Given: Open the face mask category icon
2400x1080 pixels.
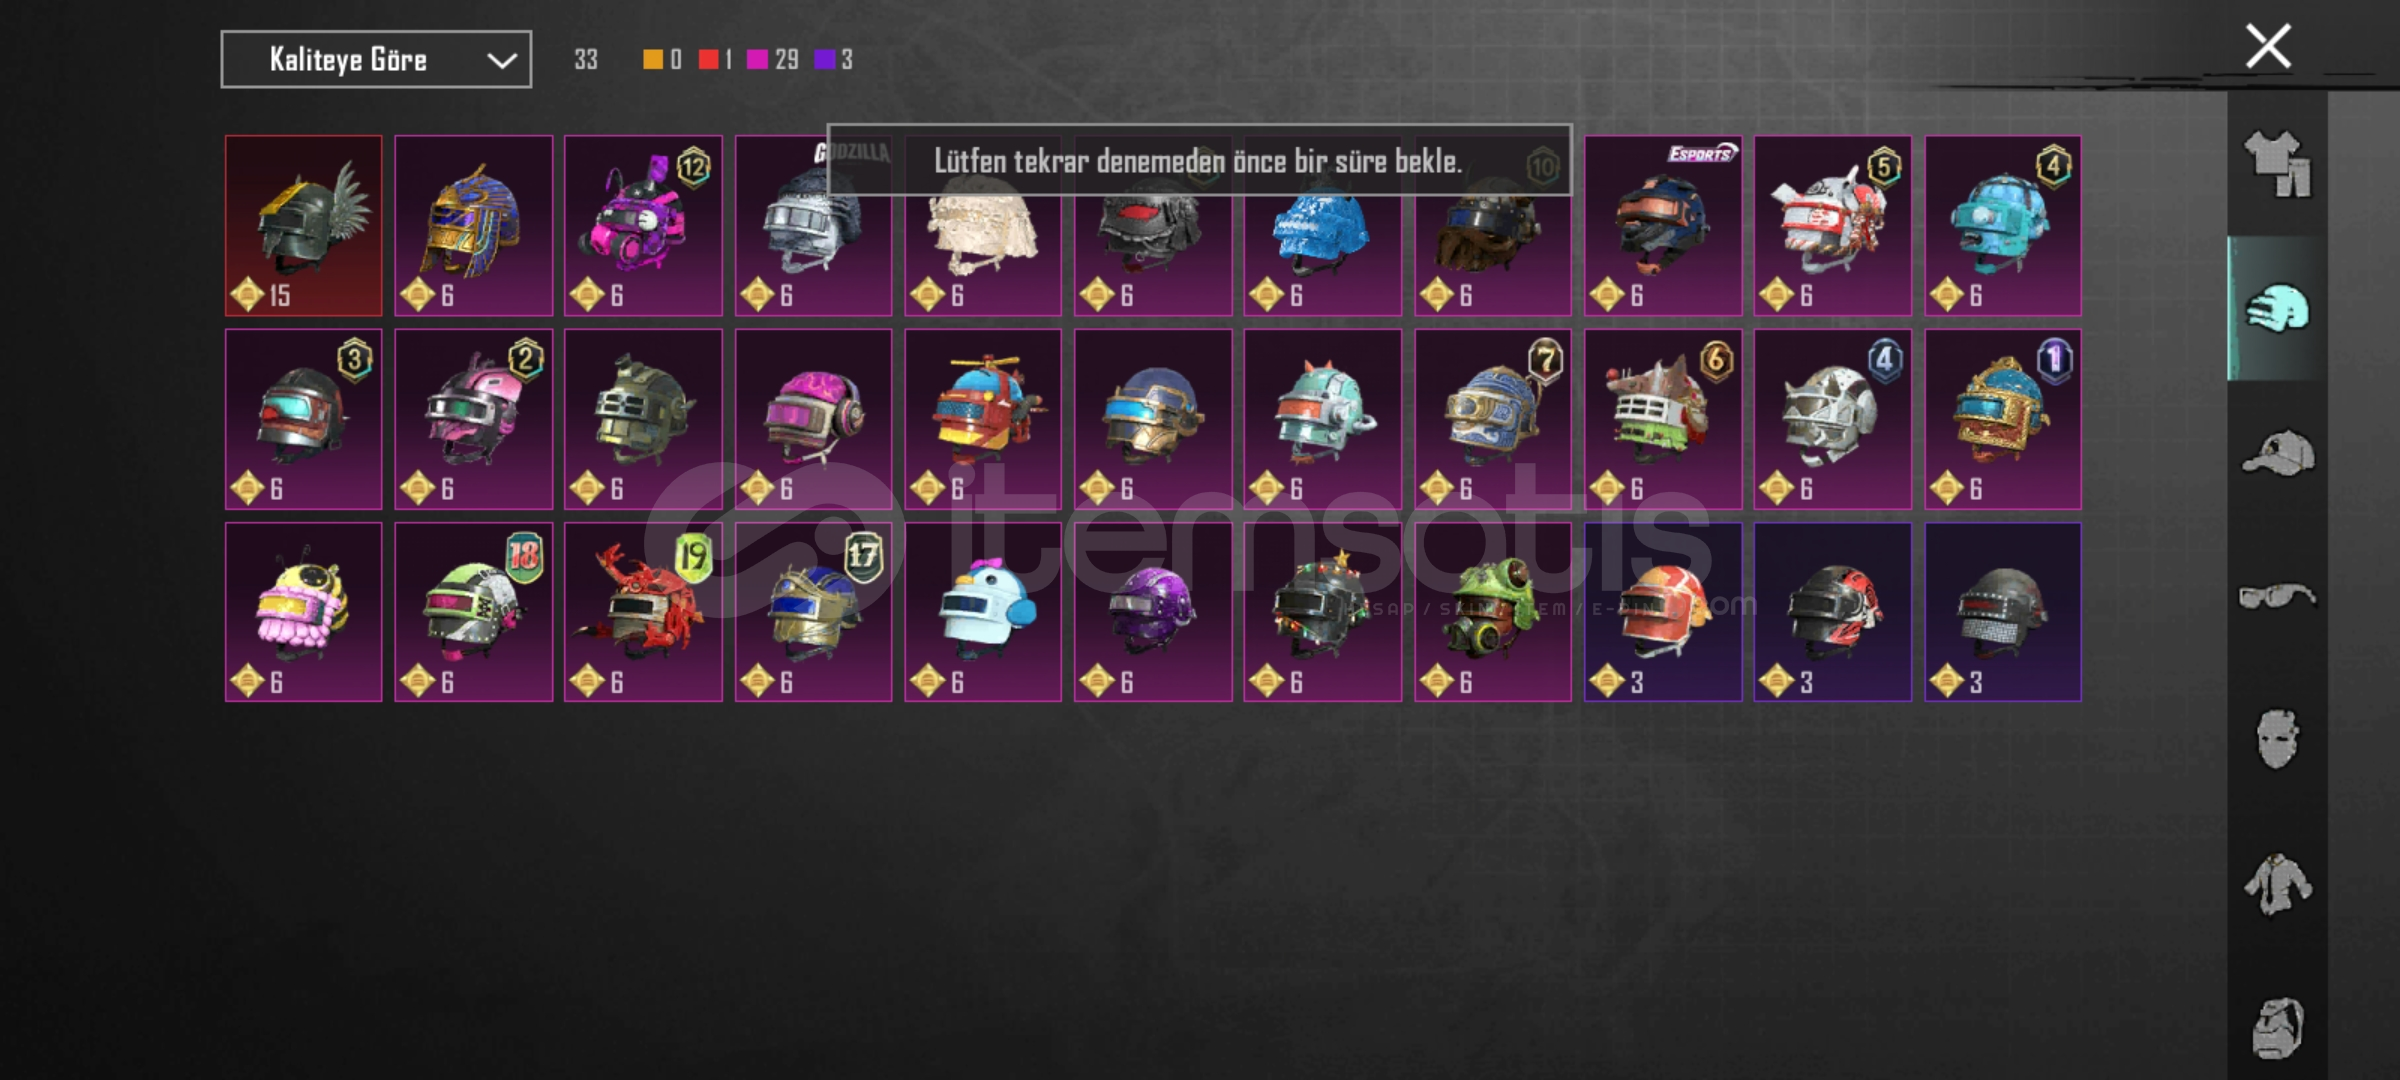Looking at the screenshot, I should 2278,740.
